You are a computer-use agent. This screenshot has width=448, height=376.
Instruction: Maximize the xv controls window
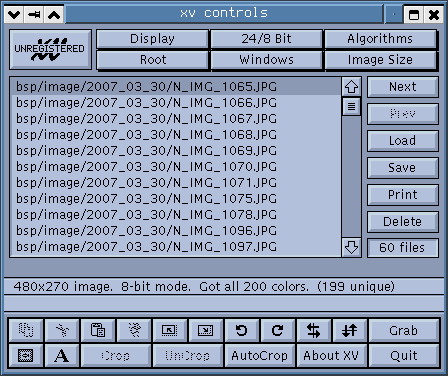tap(414, 15)
